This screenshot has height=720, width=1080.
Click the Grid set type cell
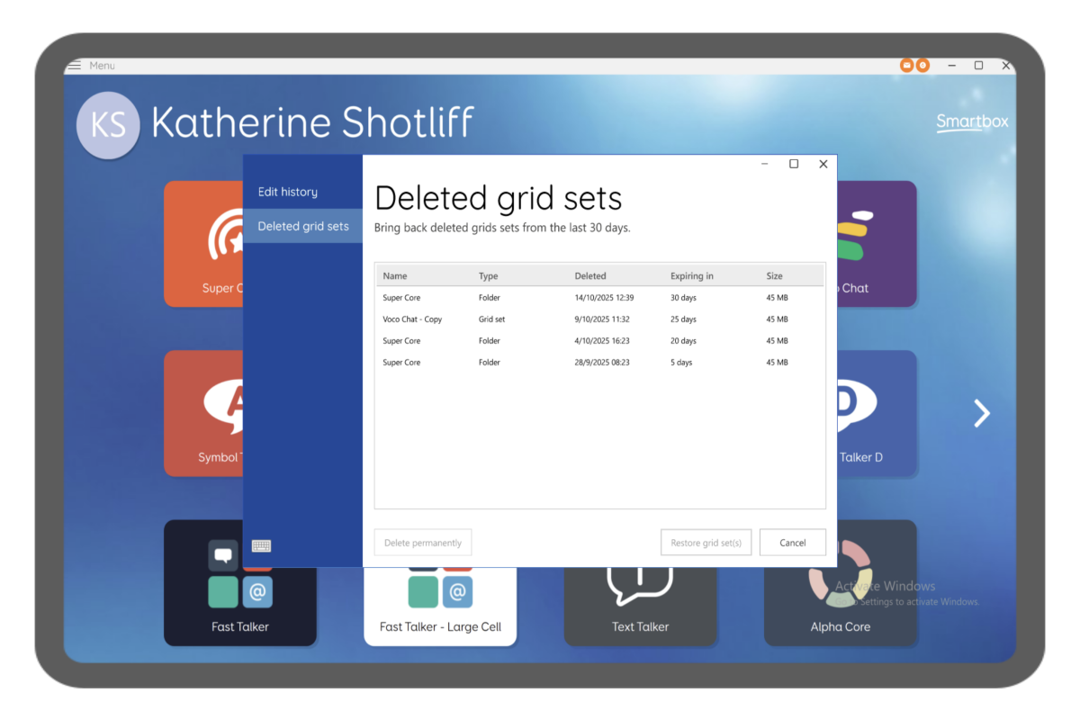click(x=491, y=319)
